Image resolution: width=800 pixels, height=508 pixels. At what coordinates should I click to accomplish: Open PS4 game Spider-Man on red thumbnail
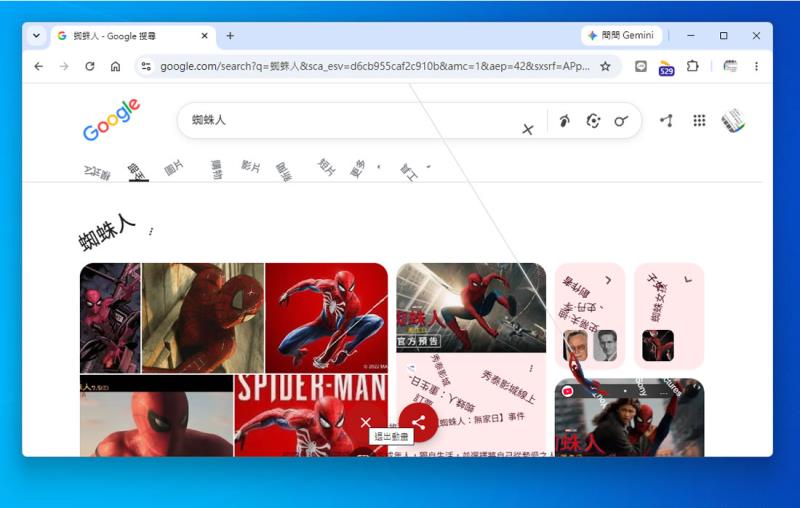327,318
